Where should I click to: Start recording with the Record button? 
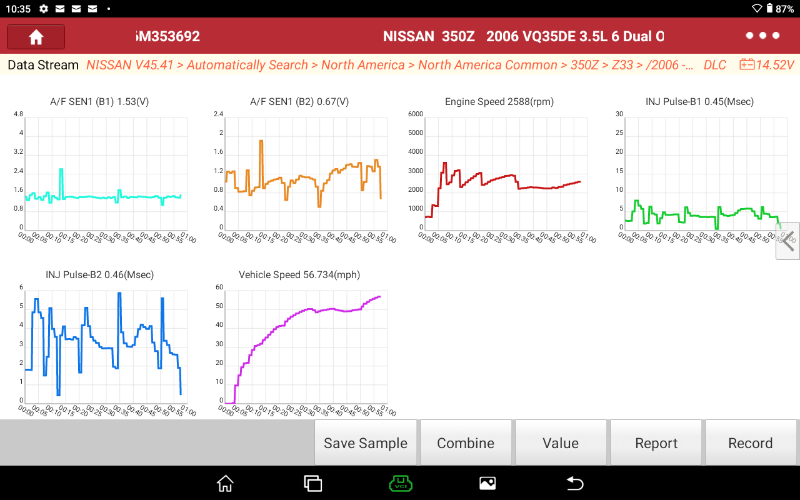tap(750, 443)
